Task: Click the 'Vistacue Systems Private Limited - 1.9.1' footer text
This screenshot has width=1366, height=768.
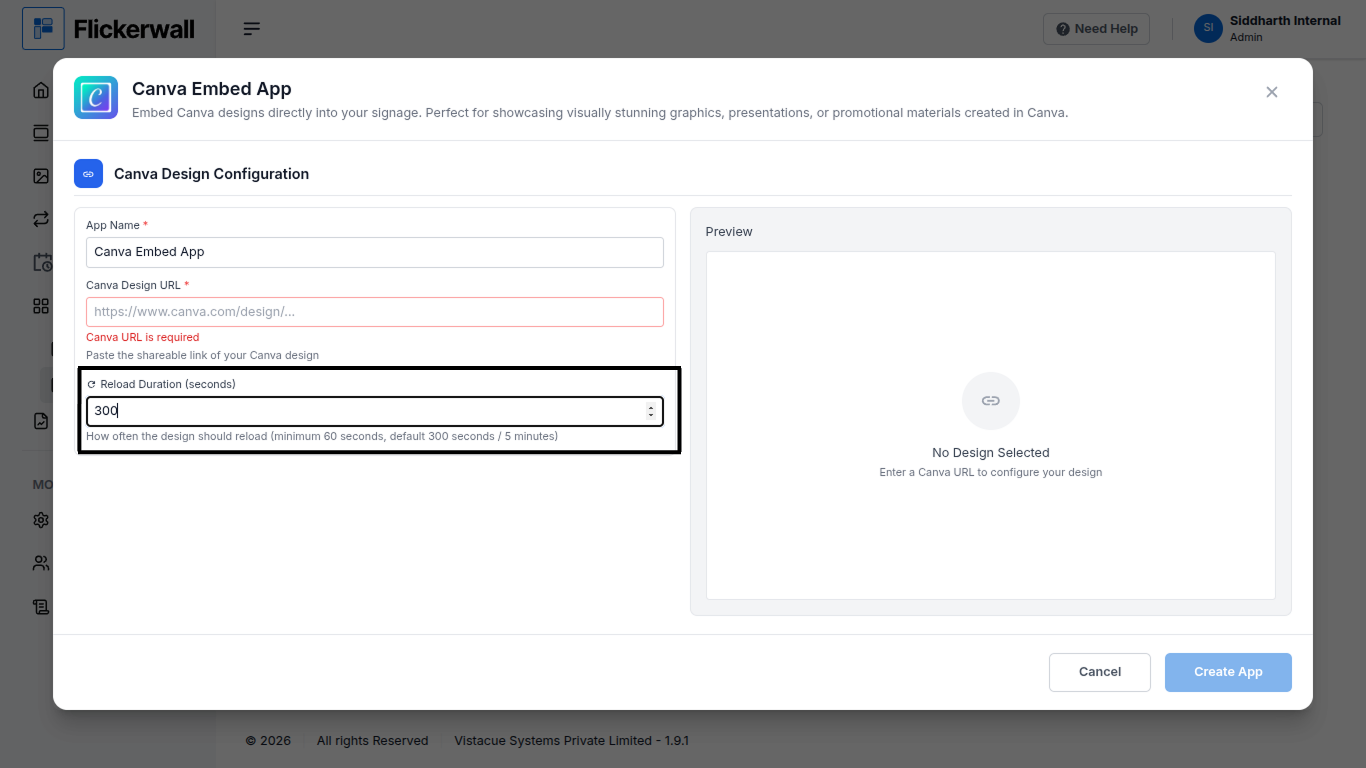Action: pos(572,741)
